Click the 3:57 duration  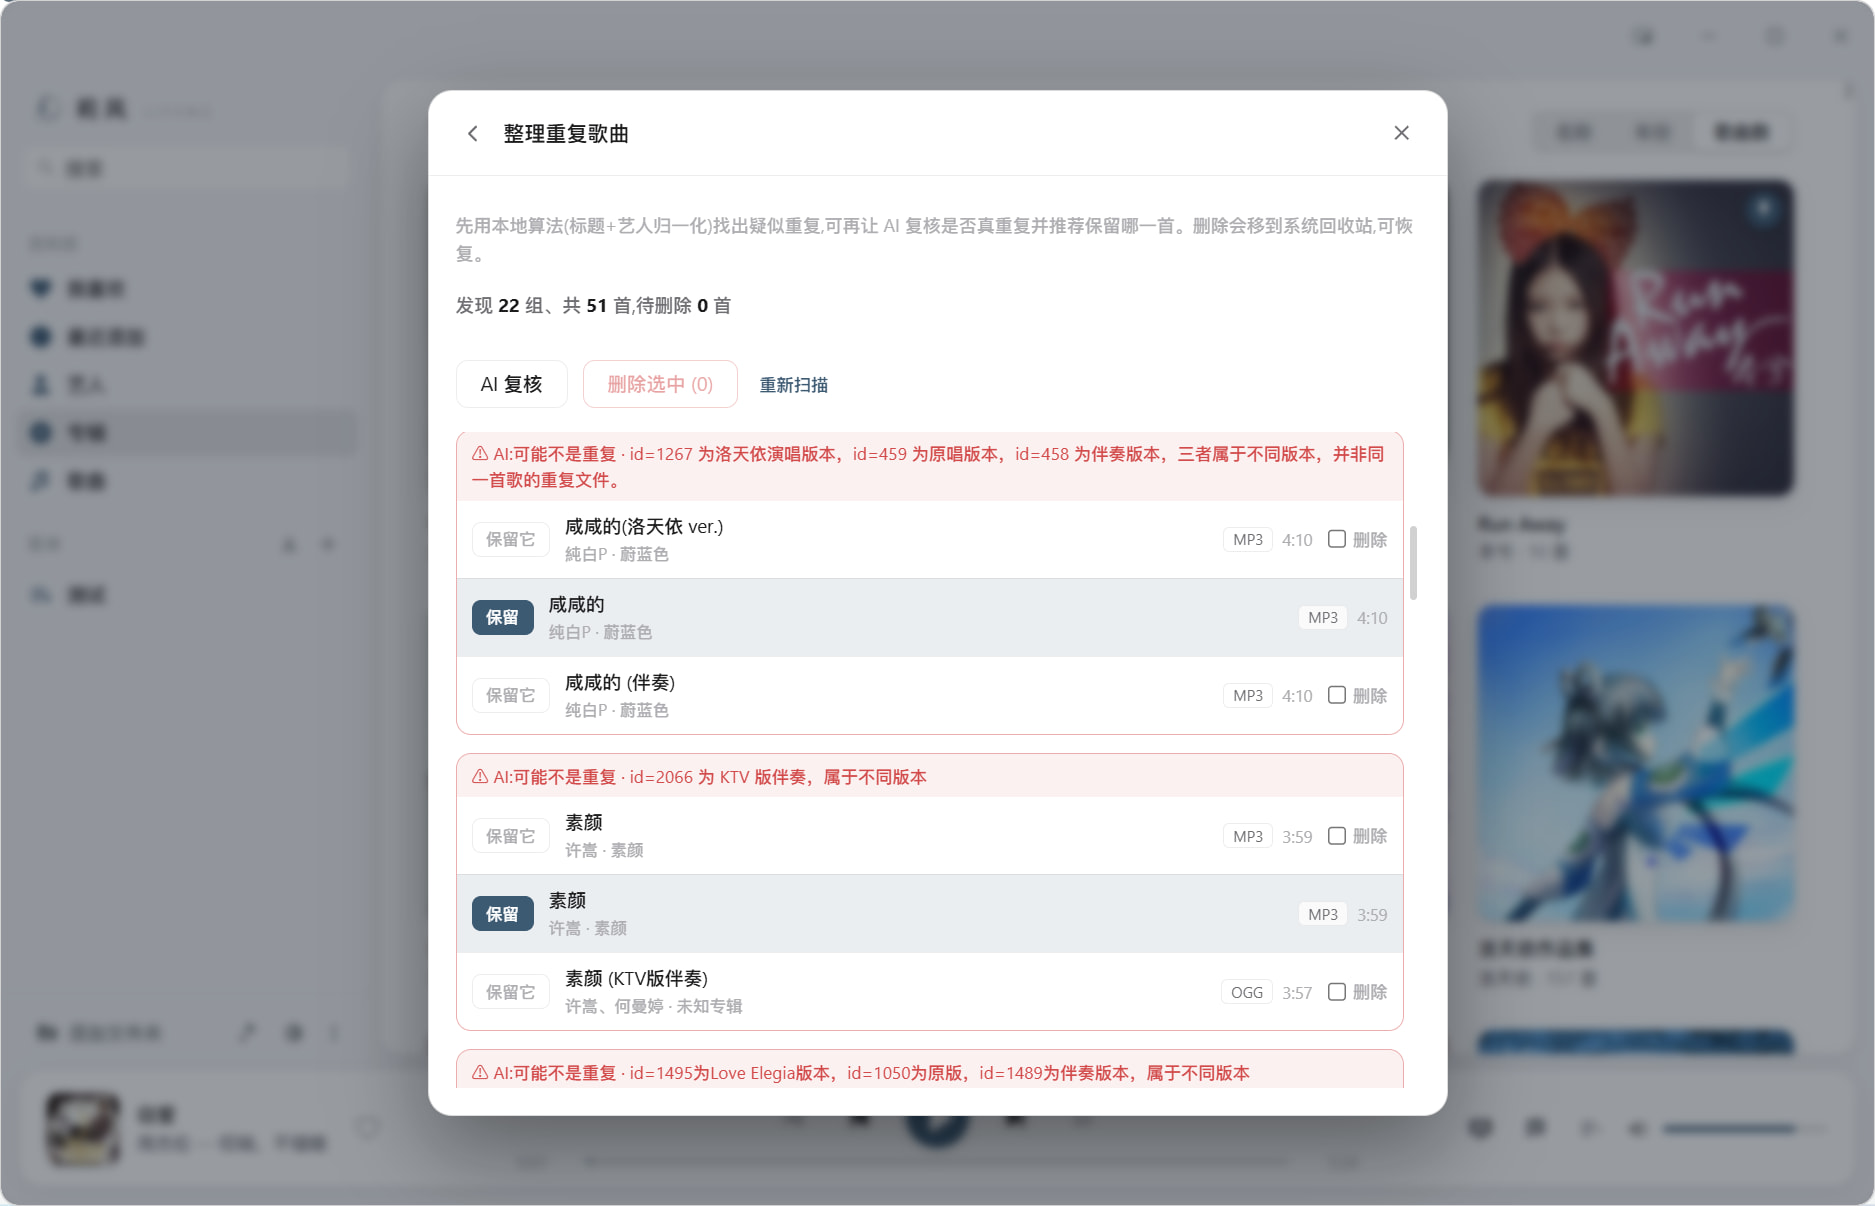tap(1297, 993)
